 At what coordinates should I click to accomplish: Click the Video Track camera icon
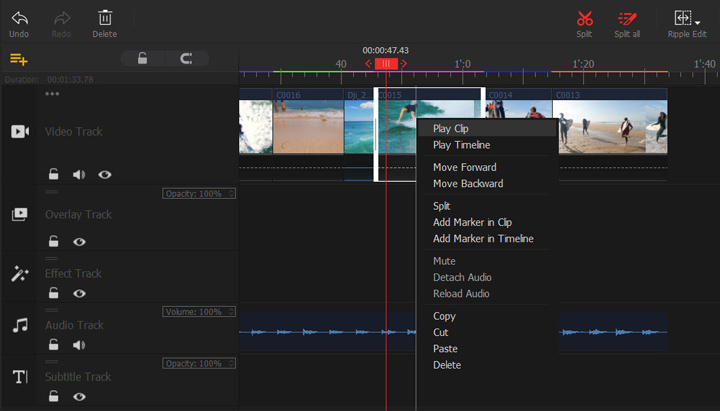[x=19, y=132]
